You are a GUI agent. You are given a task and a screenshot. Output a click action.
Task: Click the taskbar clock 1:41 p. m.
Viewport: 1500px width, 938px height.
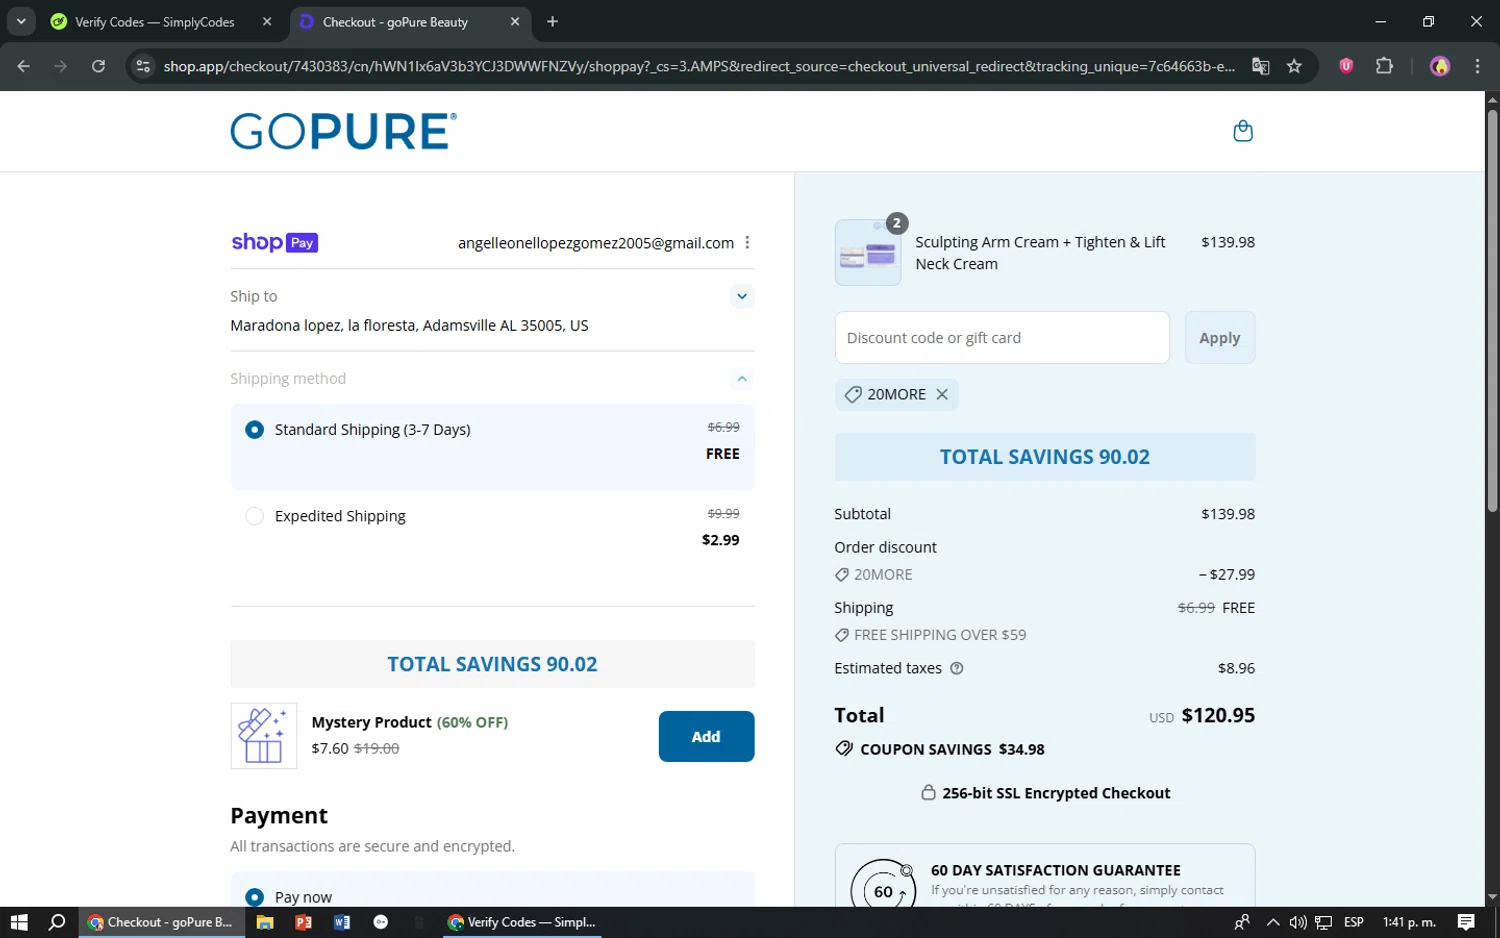pyautogui.click(x=1409, y=922)
